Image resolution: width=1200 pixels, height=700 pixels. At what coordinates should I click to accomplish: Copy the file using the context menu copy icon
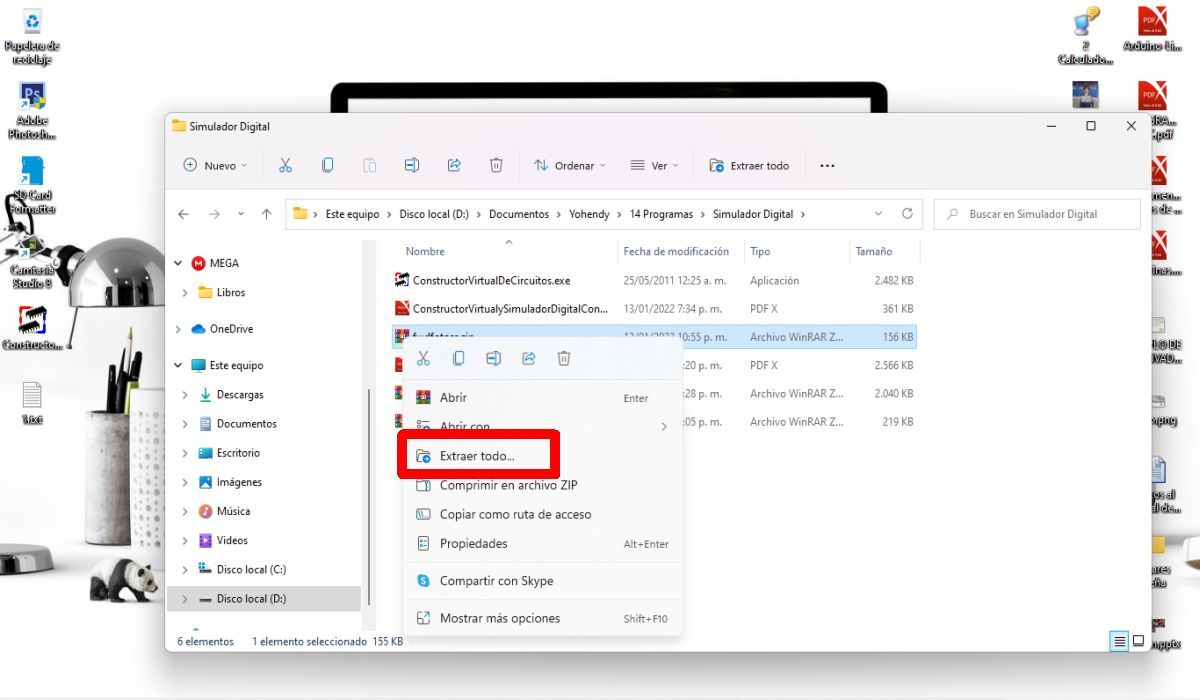(458, 358)
